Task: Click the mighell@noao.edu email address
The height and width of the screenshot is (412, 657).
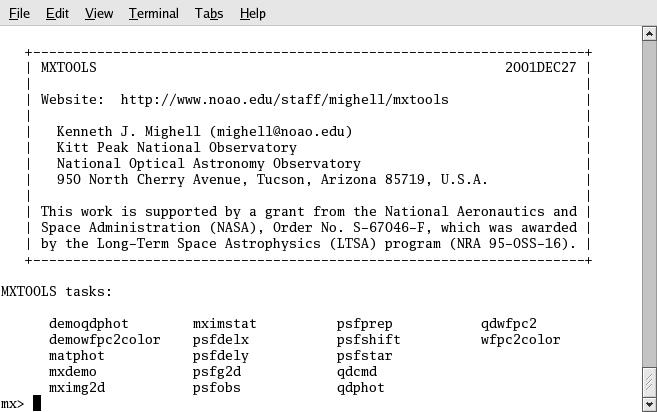Action: pyautogui.click(x=280, y=132)
